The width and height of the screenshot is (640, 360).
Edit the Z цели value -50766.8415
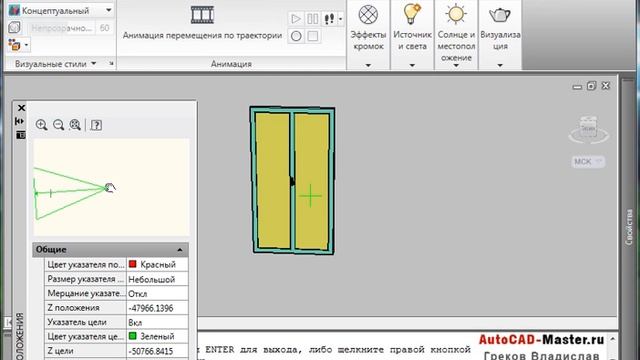(x=158, y=351)
